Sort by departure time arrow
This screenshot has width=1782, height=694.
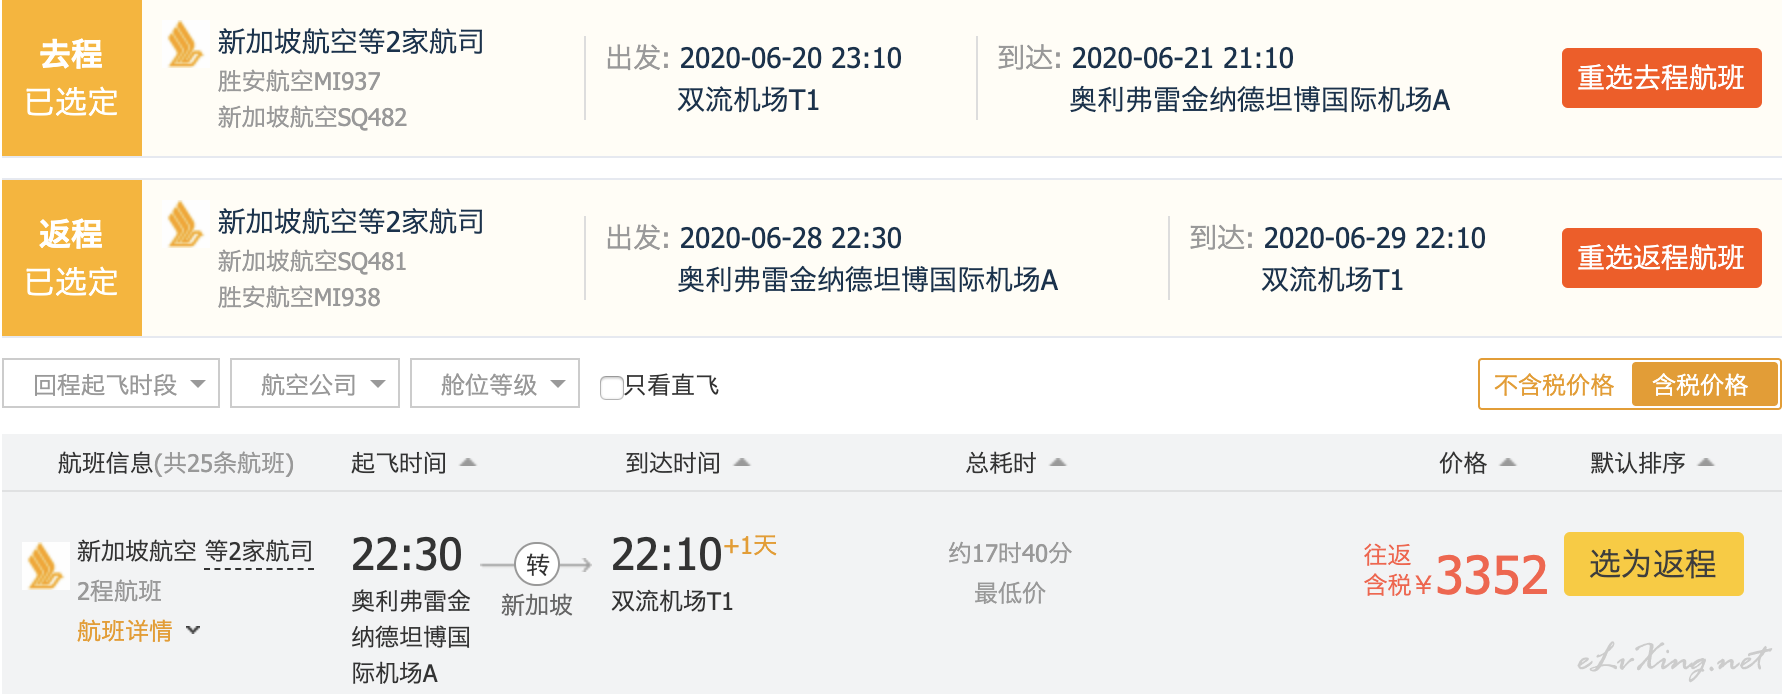(x=467, y=462)
